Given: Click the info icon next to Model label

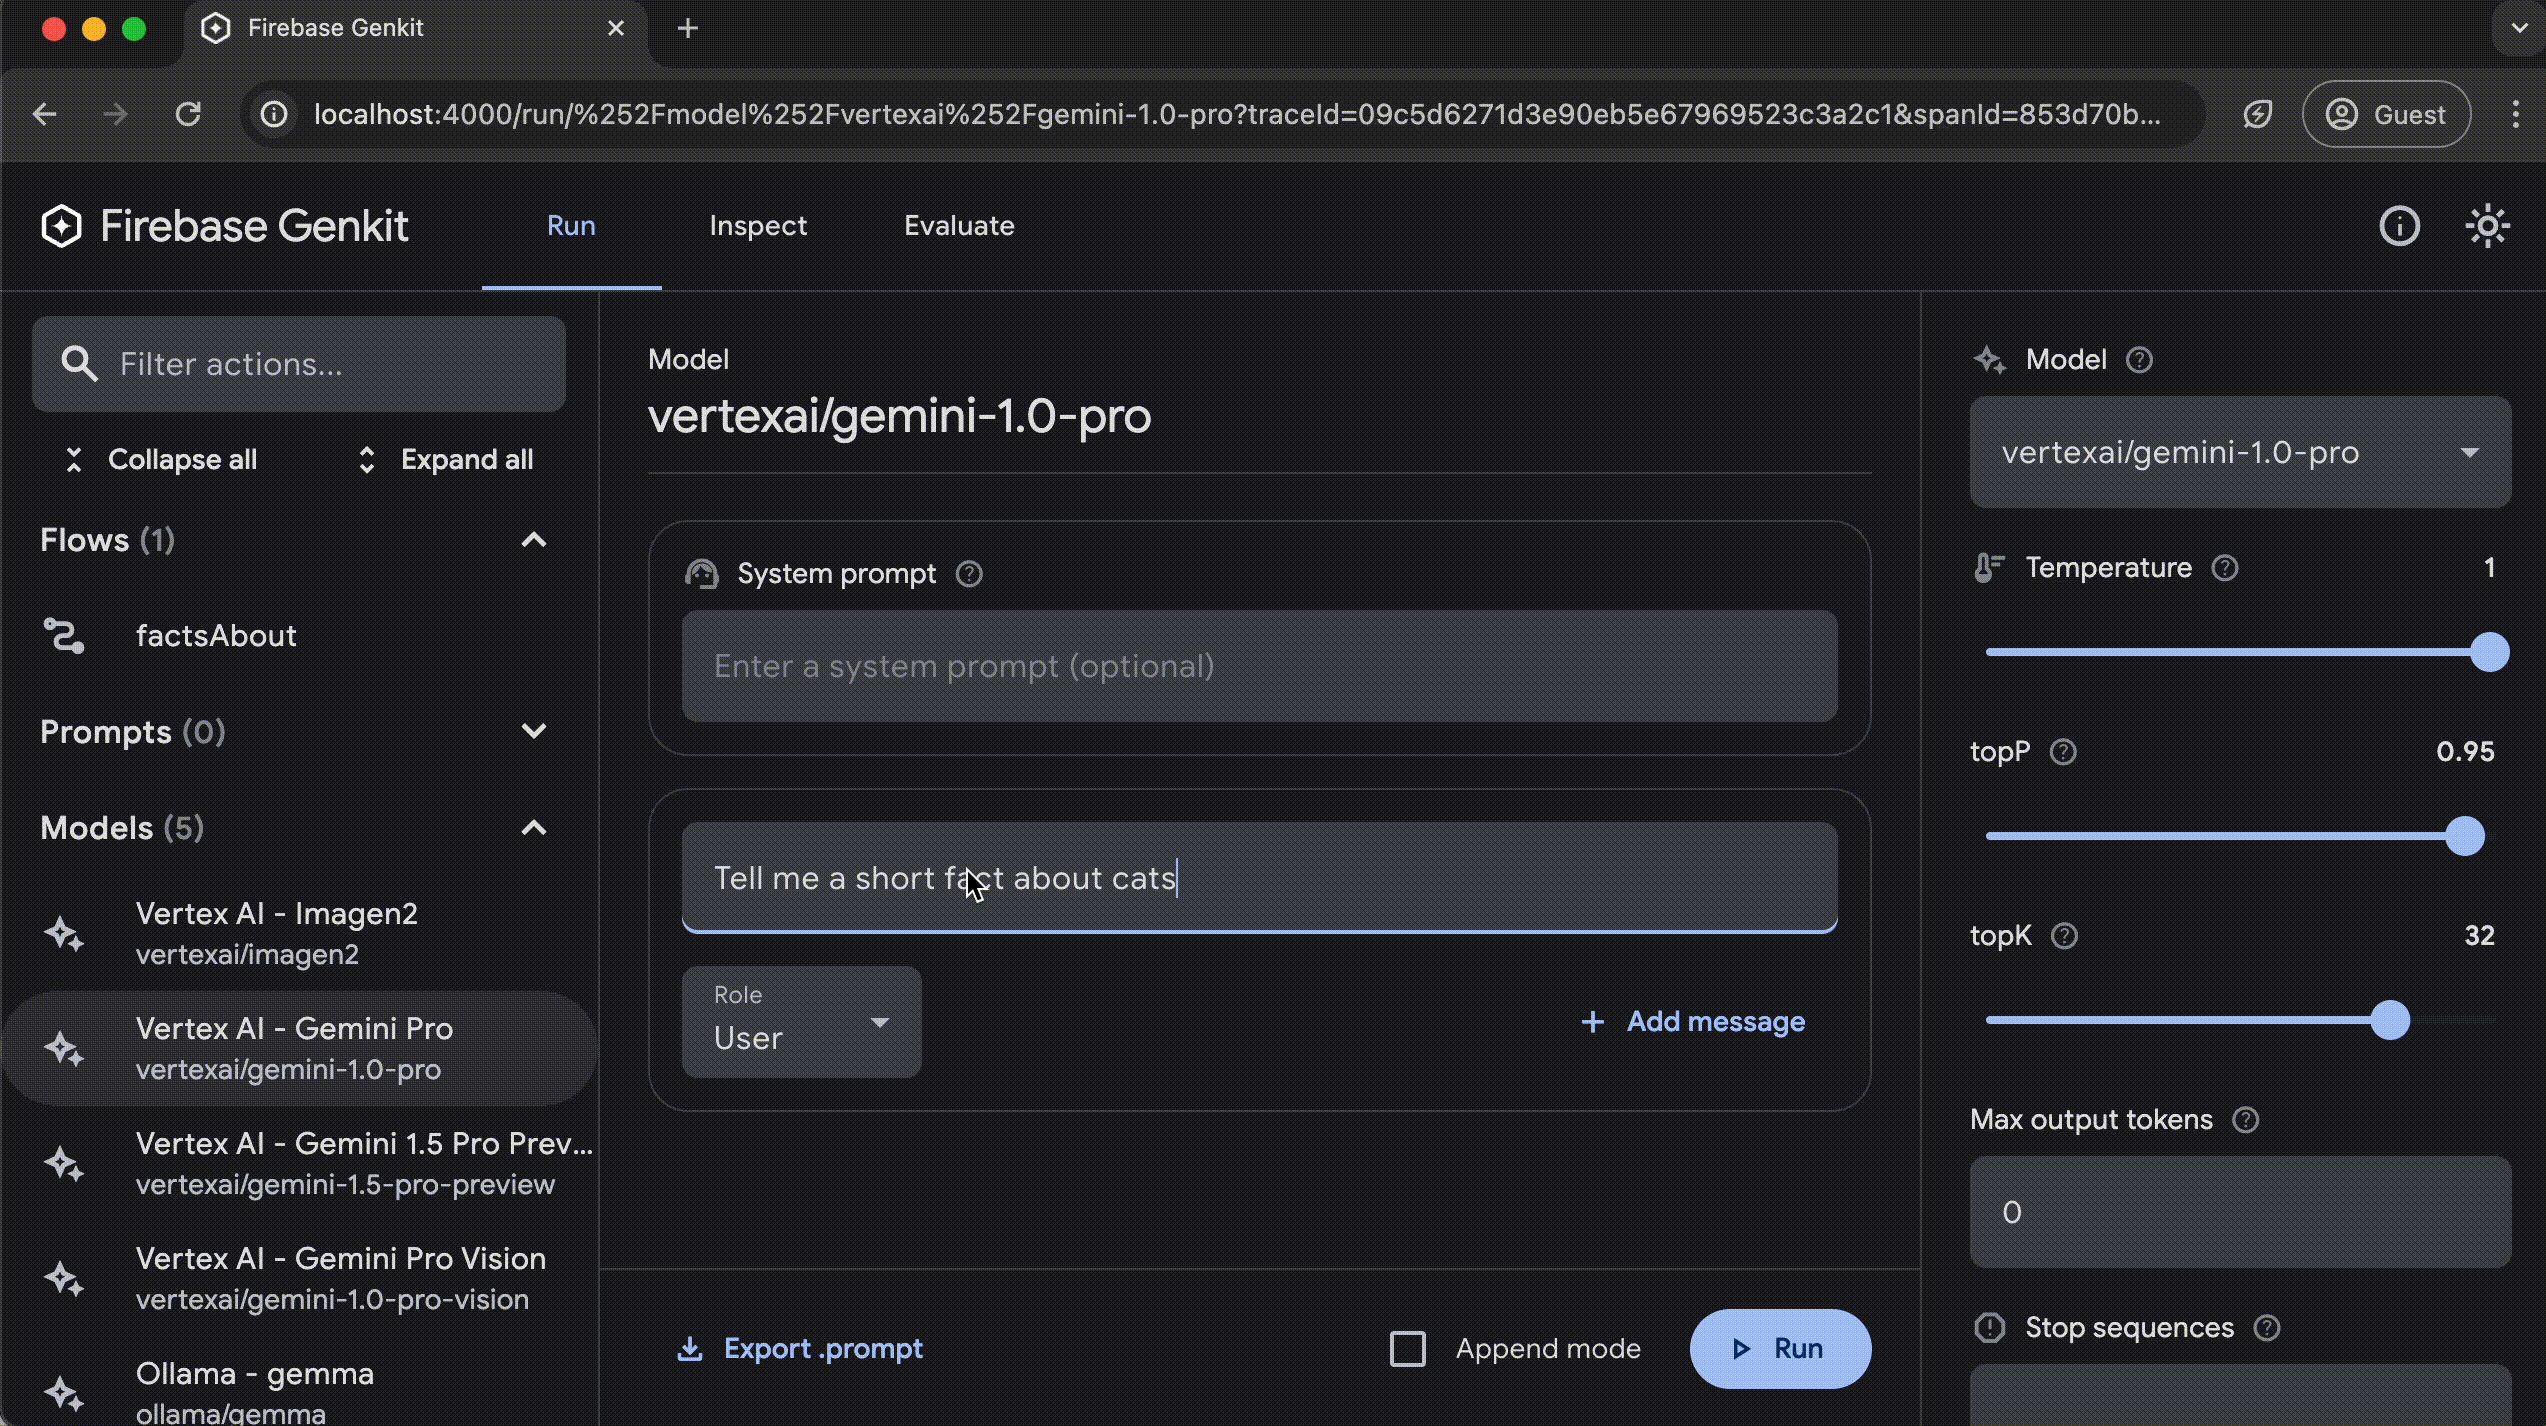Looking at the screenshot, I should click(2139, 359).
